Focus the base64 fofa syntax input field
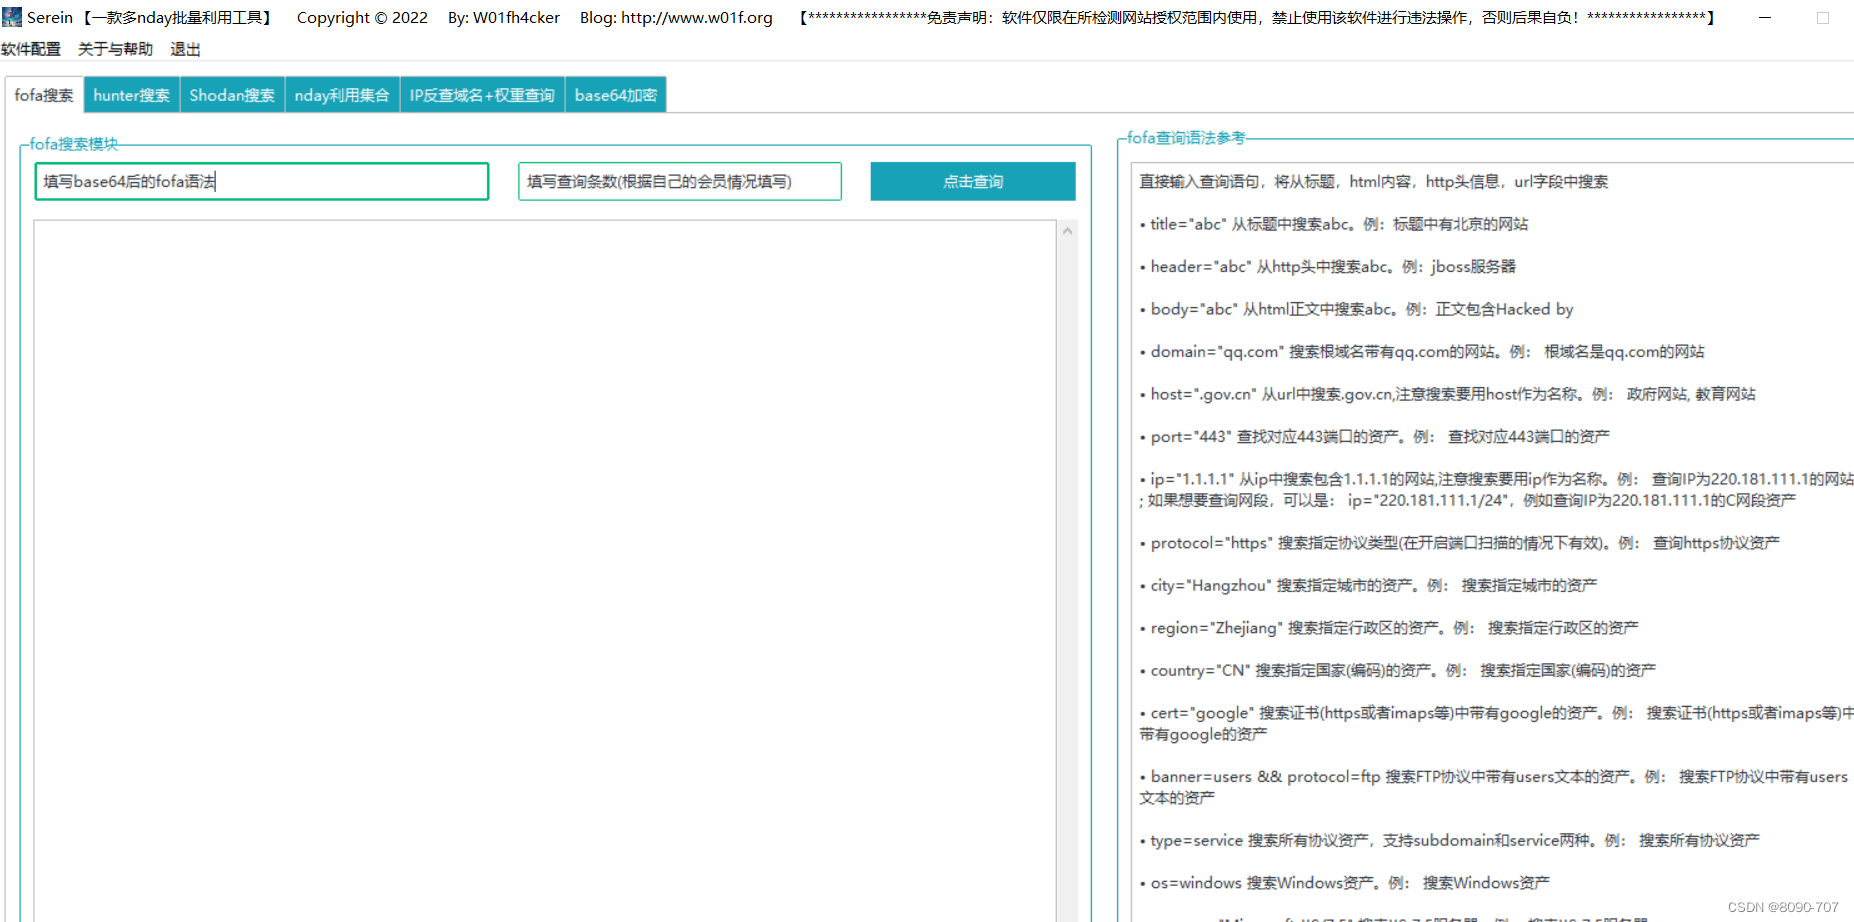 coord(262,181)
